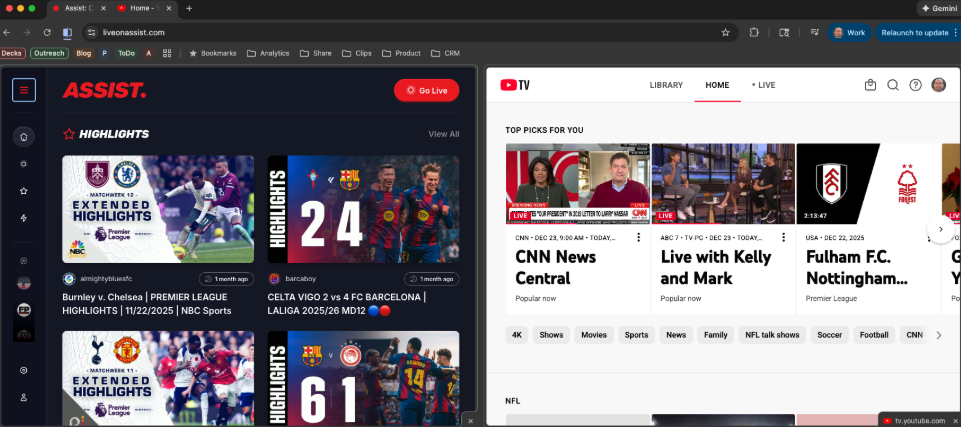Select the Sports filter chip
Image resolution: width=961 pixels, height=427 pixels.
coord(636,335)
